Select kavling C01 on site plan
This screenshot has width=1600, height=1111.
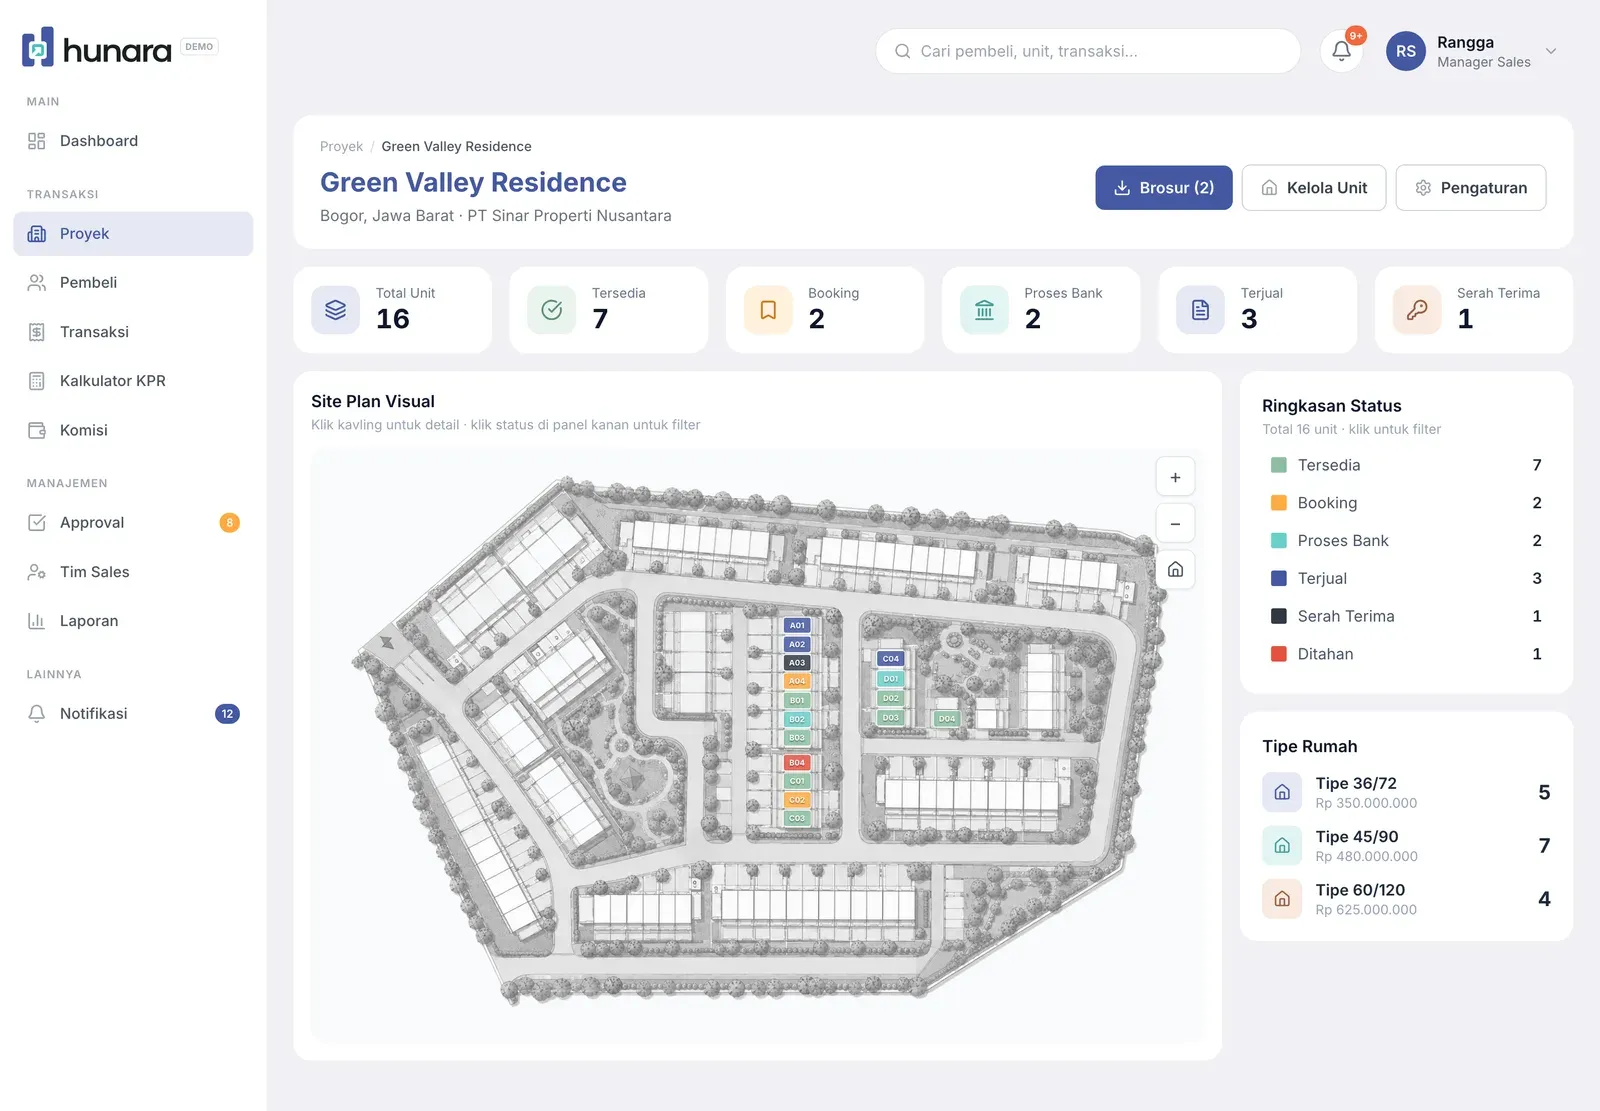(x=797, y=782)
